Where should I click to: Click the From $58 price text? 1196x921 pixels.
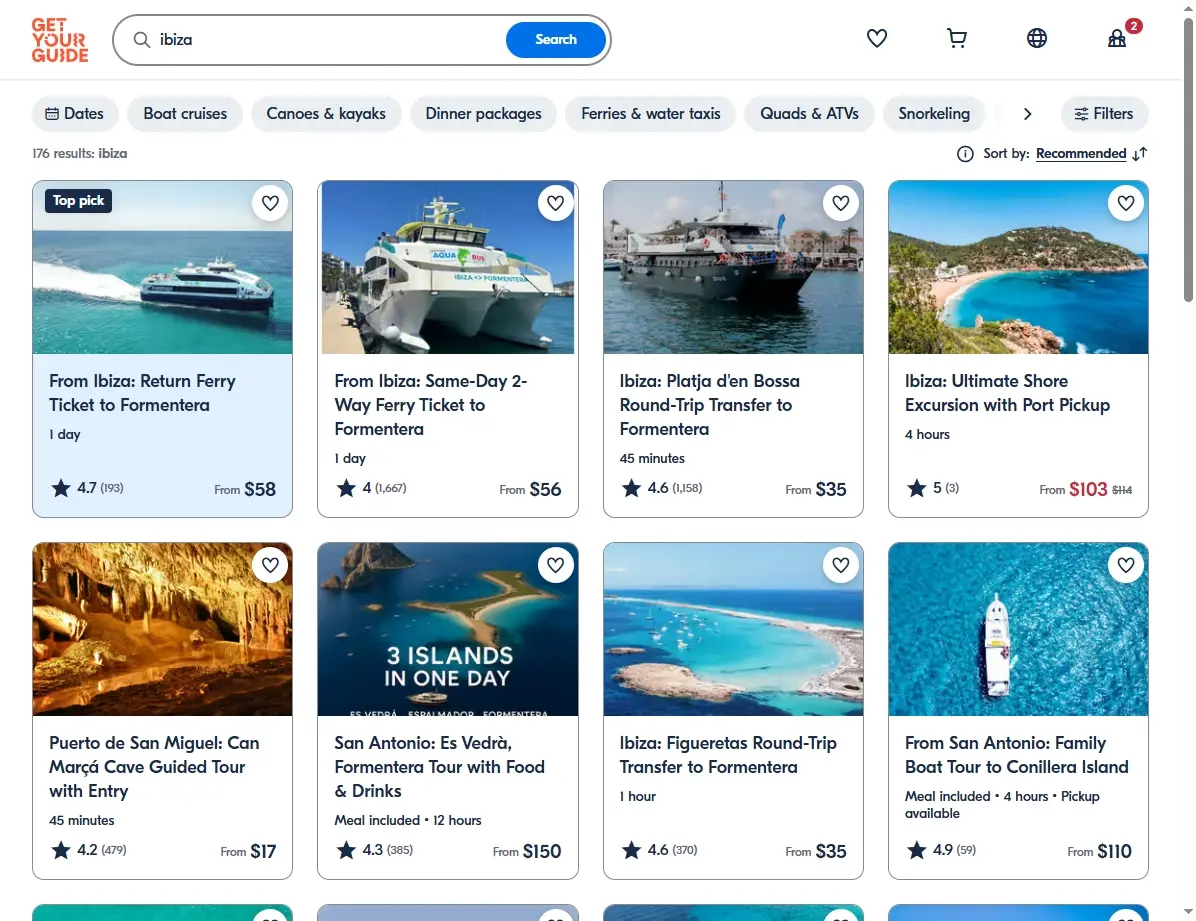pos(245,489)
